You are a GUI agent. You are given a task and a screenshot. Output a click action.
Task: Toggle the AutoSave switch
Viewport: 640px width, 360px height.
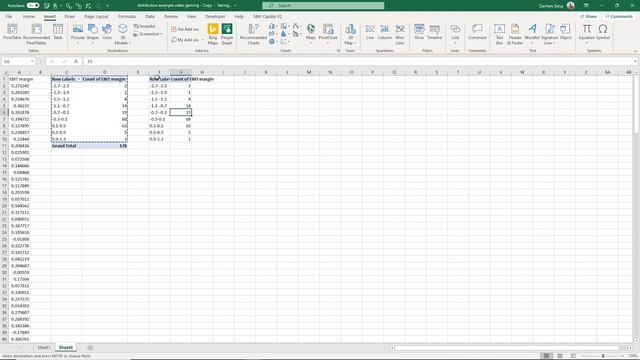(x=33, y=5)
